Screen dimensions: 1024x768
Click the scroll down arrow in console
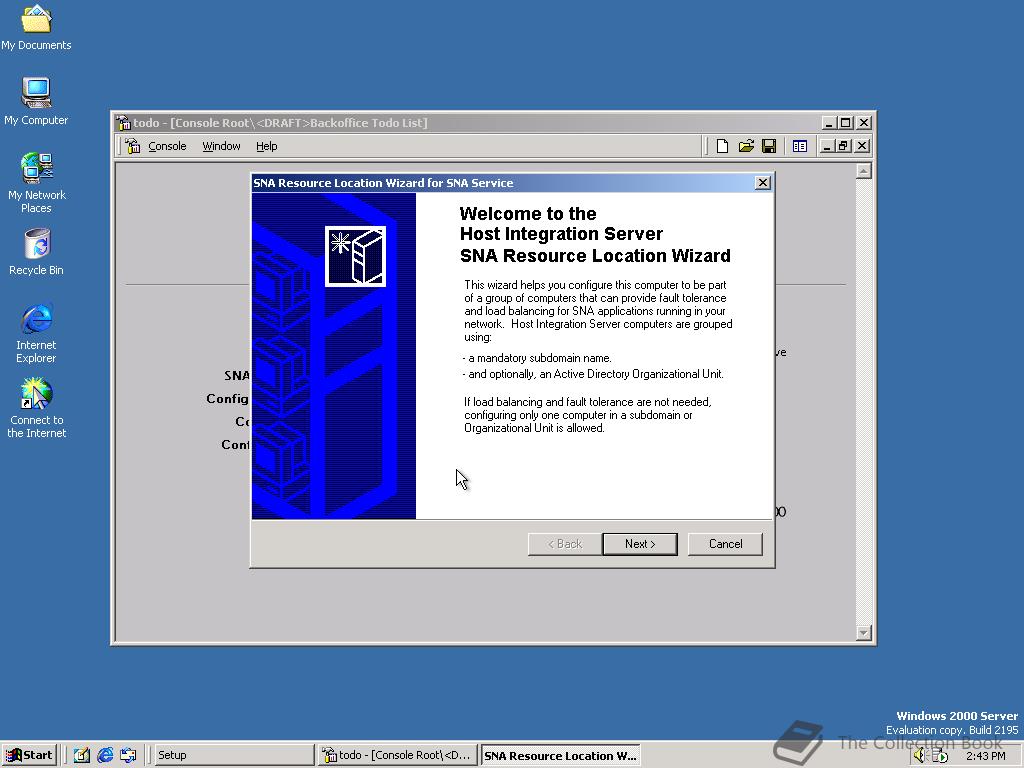point(863,632)
